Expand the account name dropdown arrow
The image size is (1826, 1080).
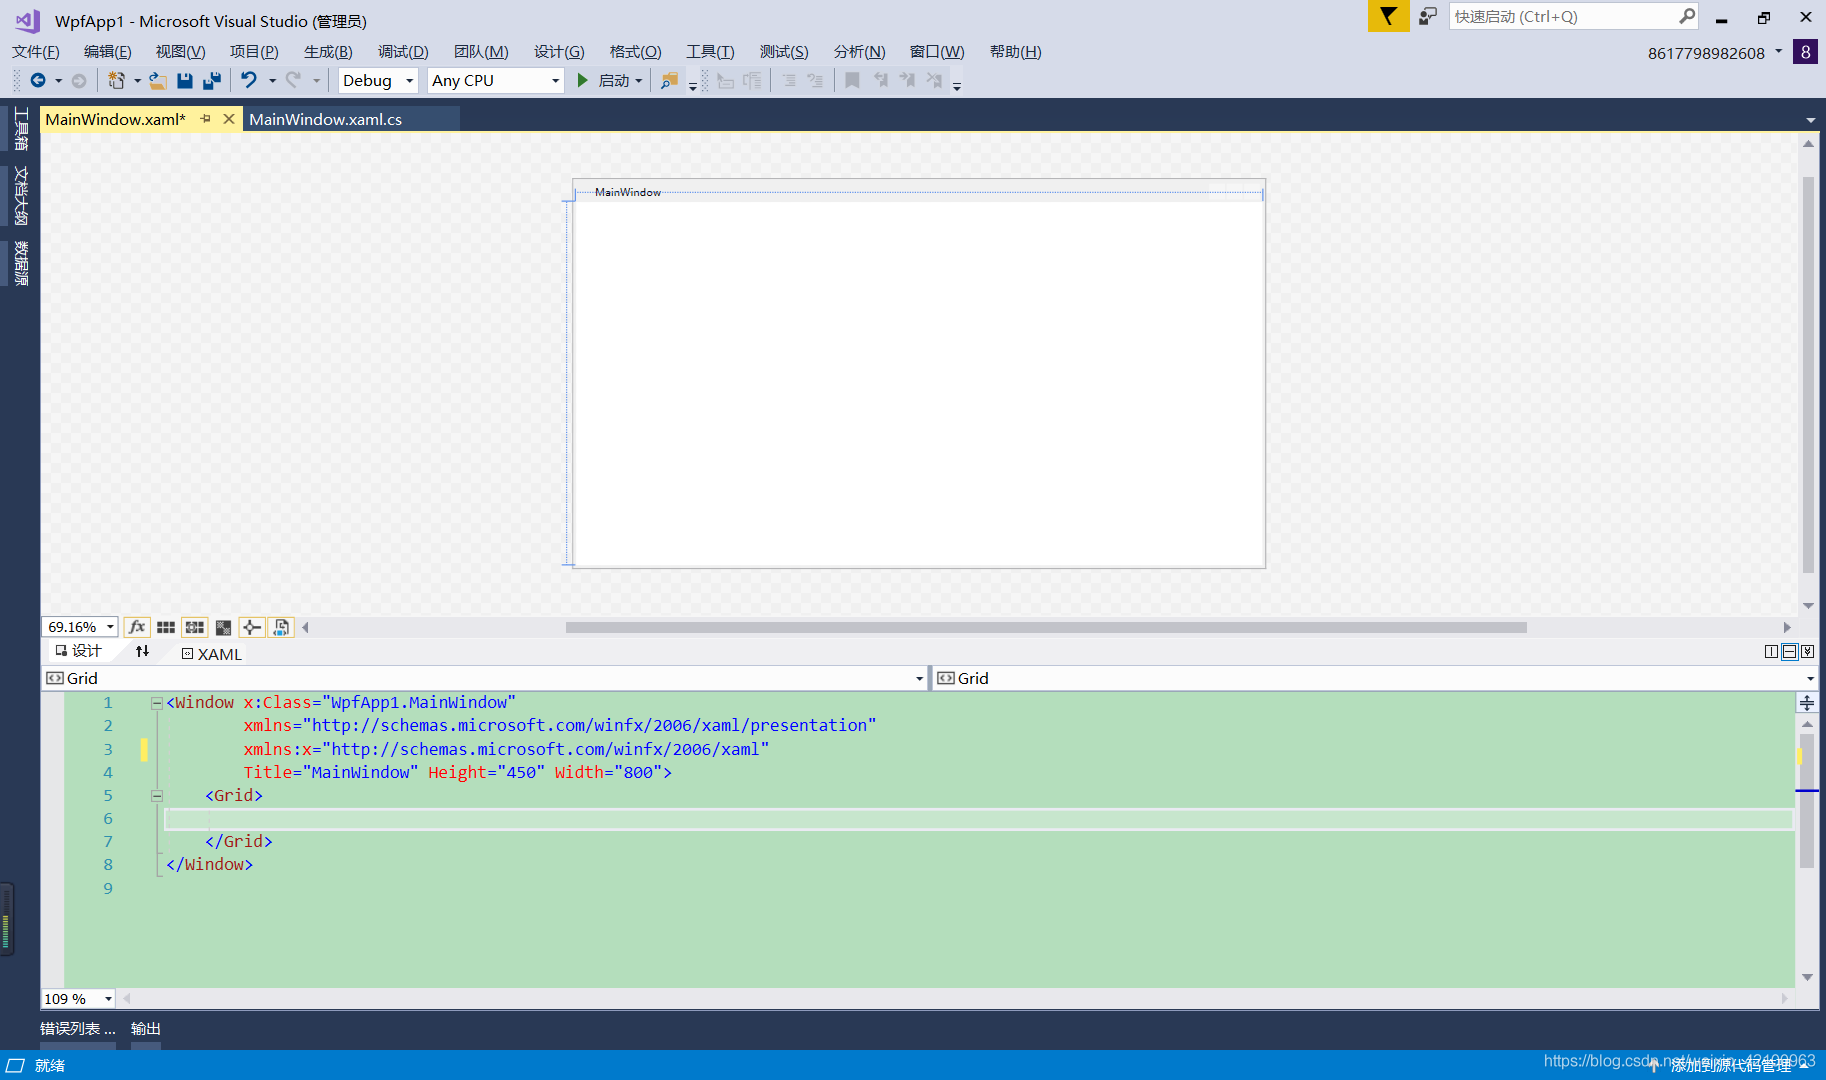tap(1779, 52)
